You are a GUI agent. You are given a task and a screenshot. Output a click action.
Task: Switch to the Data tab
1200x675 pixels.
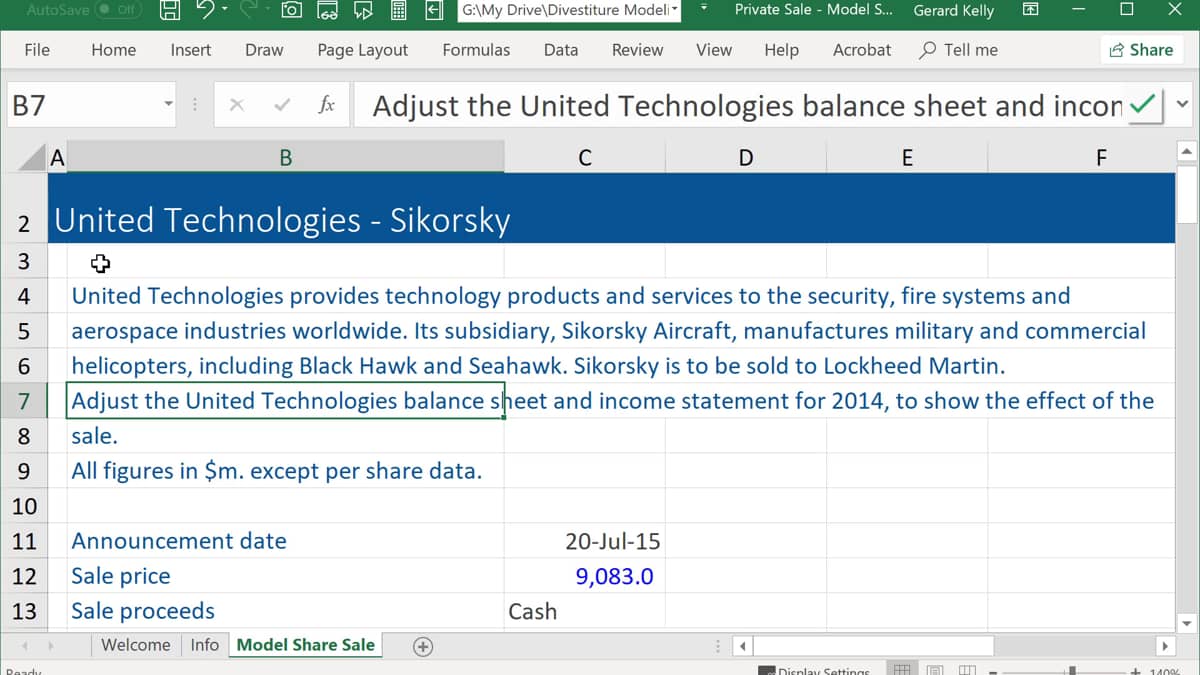coord(561,50)
